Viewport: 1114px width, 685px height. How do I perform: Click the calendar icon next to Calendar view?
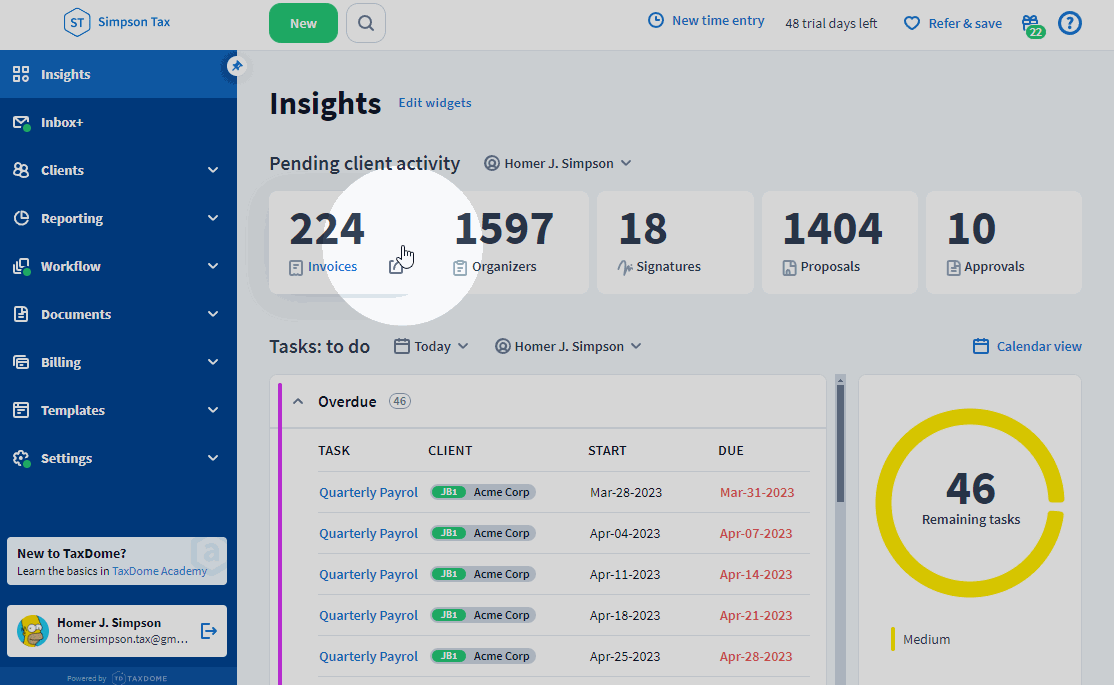click(980, 346)
